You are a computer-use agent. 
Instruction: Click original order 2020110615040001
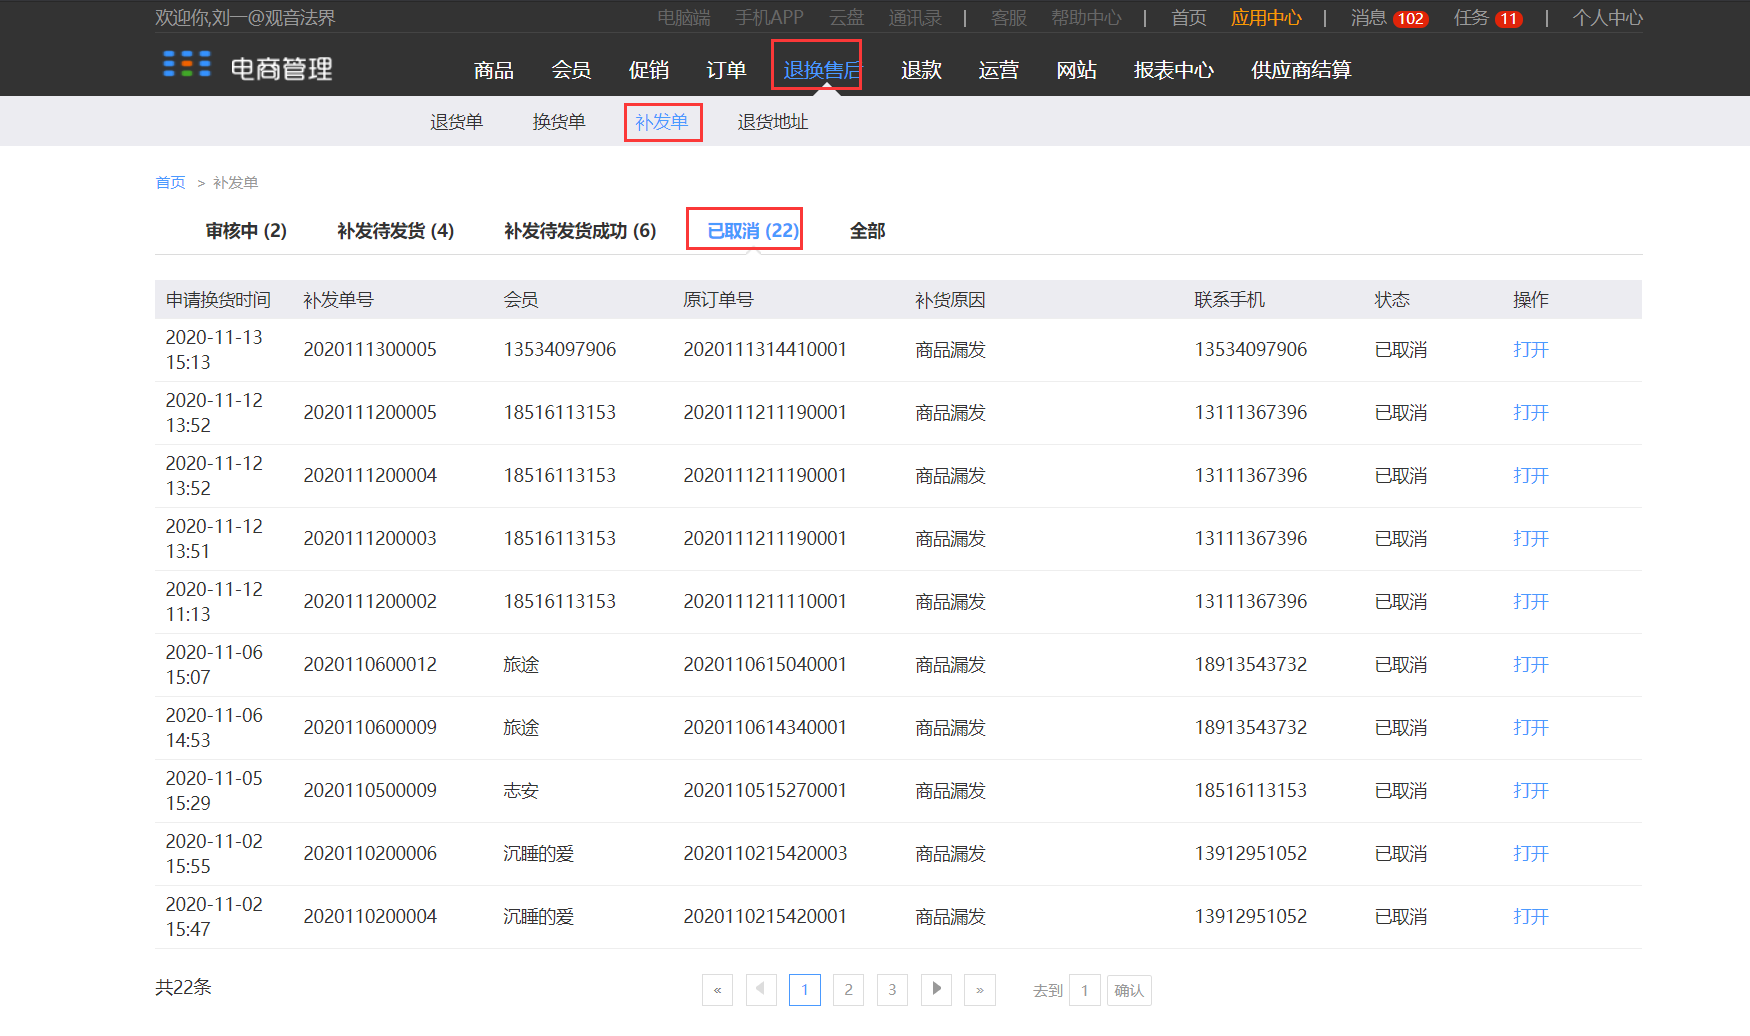pos(765,665)
